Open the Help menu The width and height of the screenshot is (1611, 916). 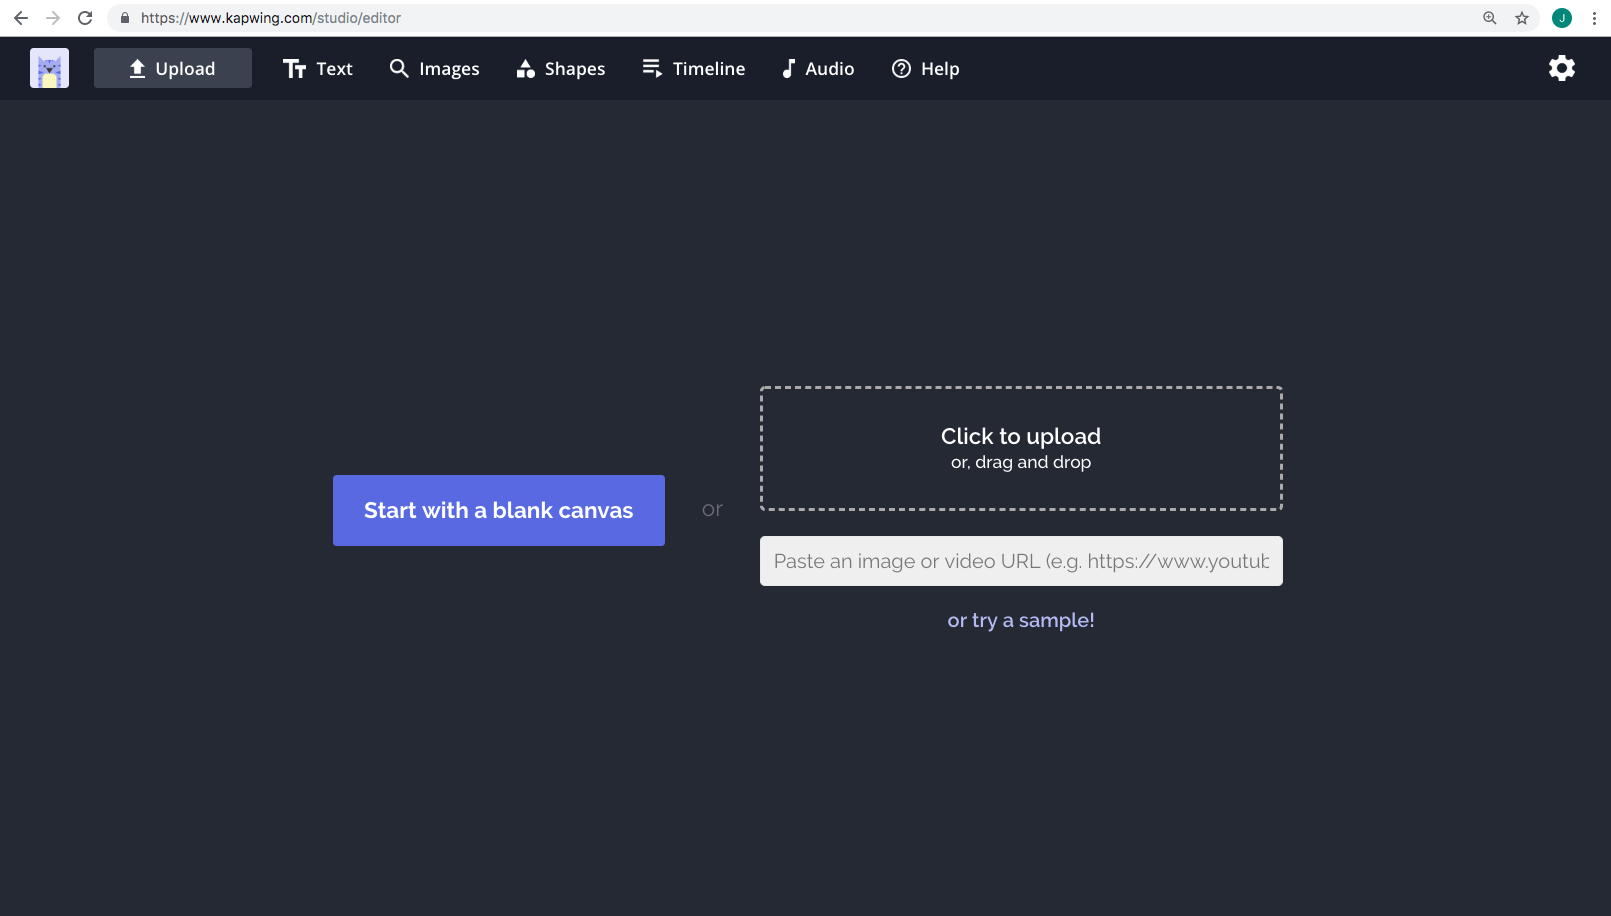(925, 68)
